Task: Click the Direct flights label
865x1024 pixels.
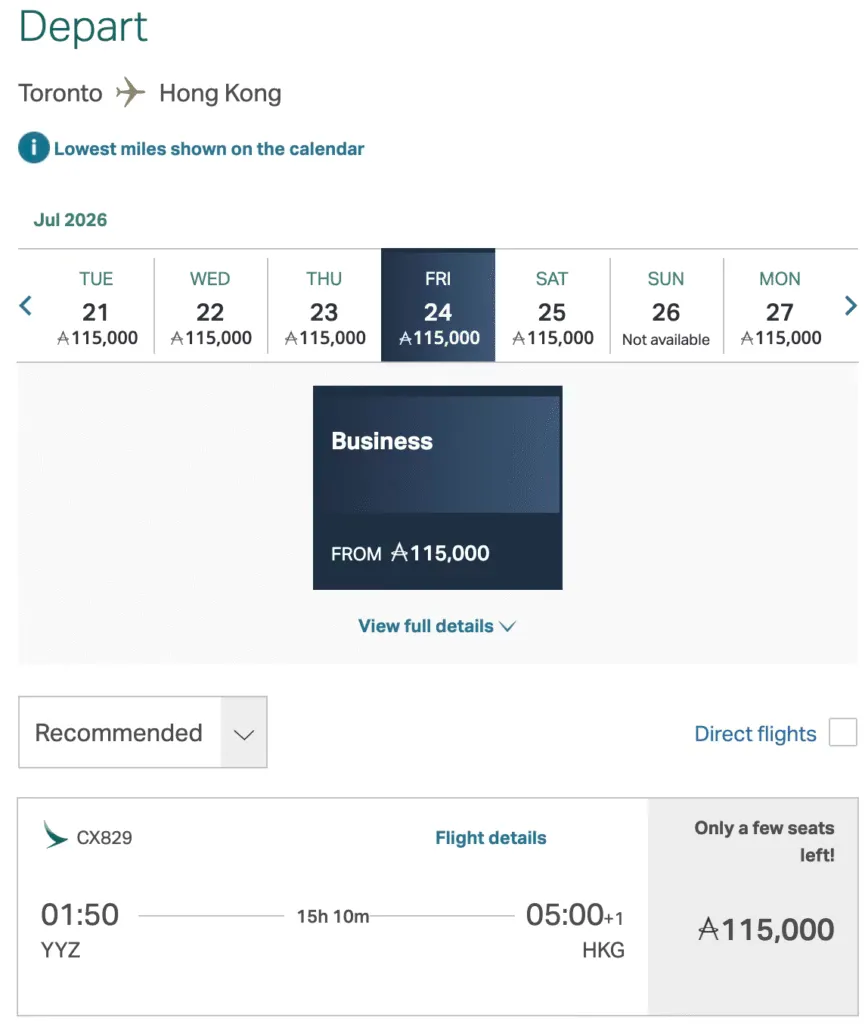Action: [x=755, y=734]
